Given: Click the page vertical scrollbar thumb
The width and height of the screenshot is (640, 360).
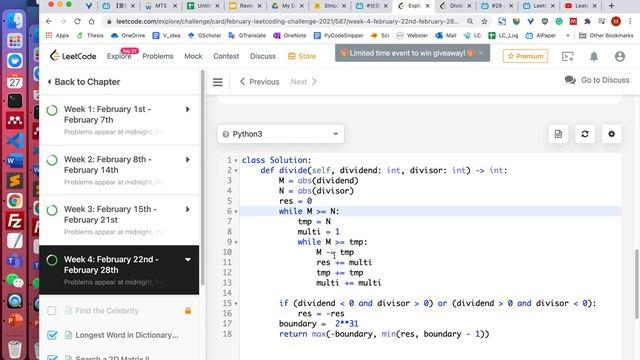Looking at the screenshot, I should tap(637, 284).
